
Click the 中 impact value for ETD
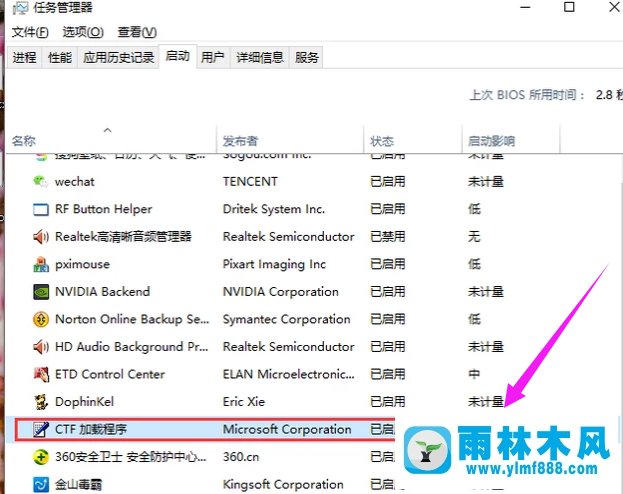(474, 374)
